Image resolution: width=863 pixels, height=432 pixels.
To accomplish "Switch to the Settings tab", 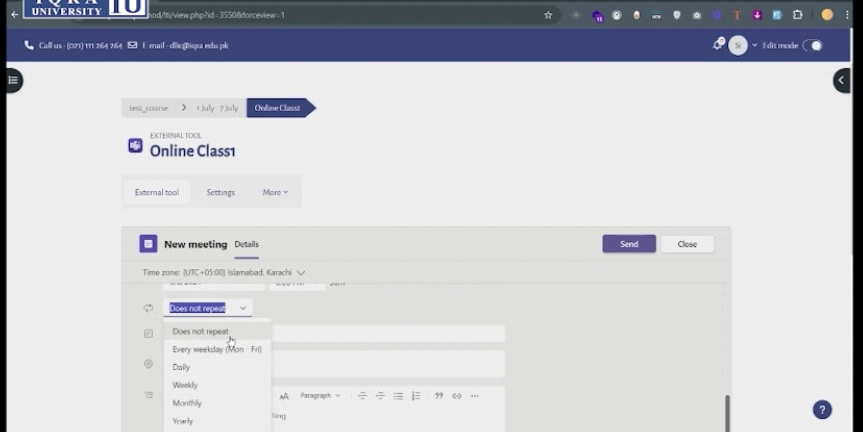I will 220,192.
